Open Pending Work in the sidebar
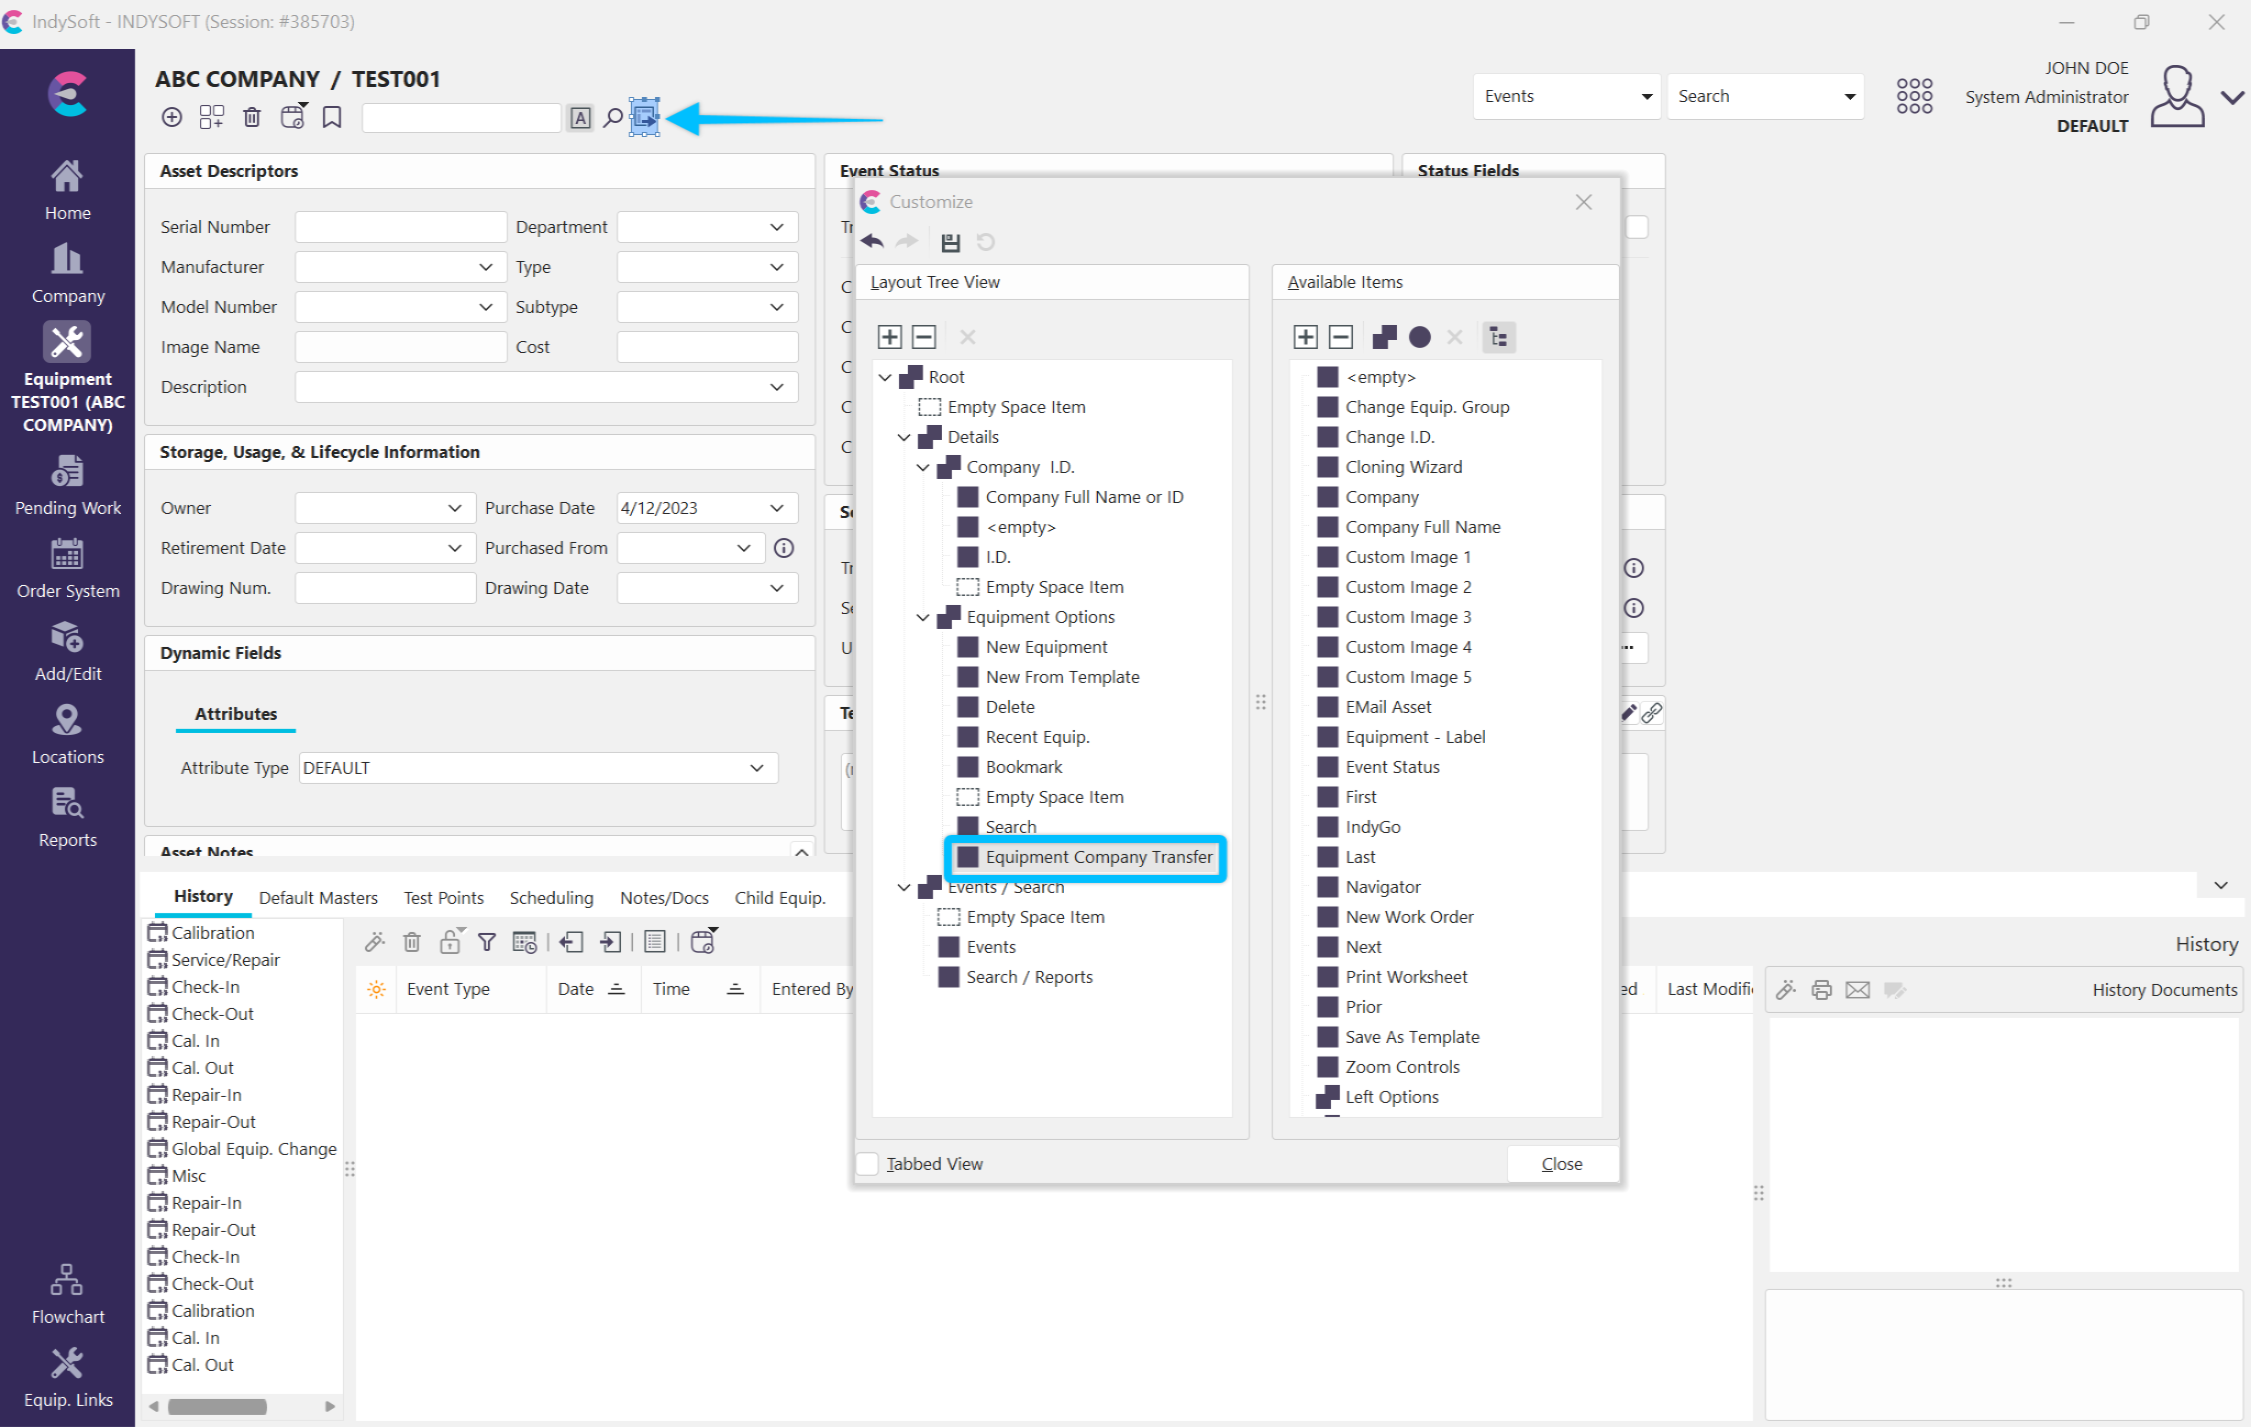The width and height of the screenshot is (2251, 1427). pyautogui.click(x=67, y=486)
